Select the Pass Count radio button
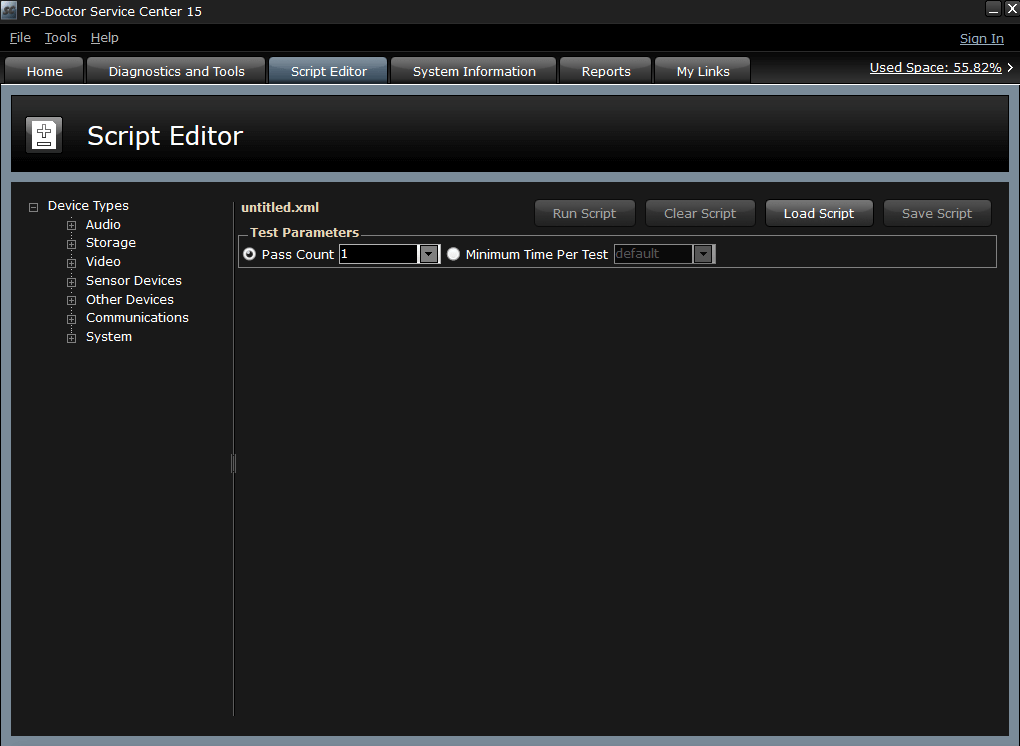1020x746 pixels. 249,254
